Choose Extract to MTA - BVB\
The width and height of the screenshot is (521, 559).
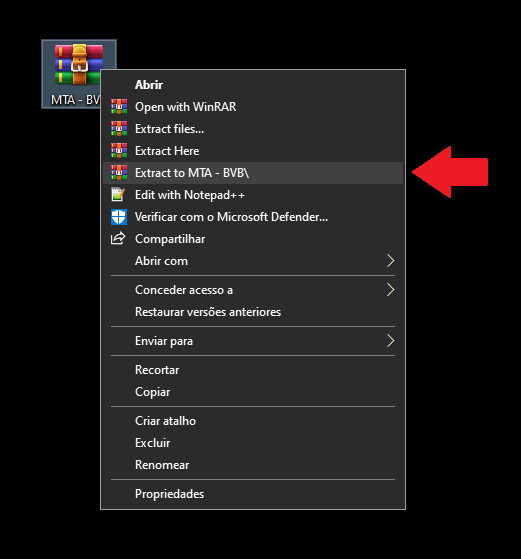pos(253,173)
